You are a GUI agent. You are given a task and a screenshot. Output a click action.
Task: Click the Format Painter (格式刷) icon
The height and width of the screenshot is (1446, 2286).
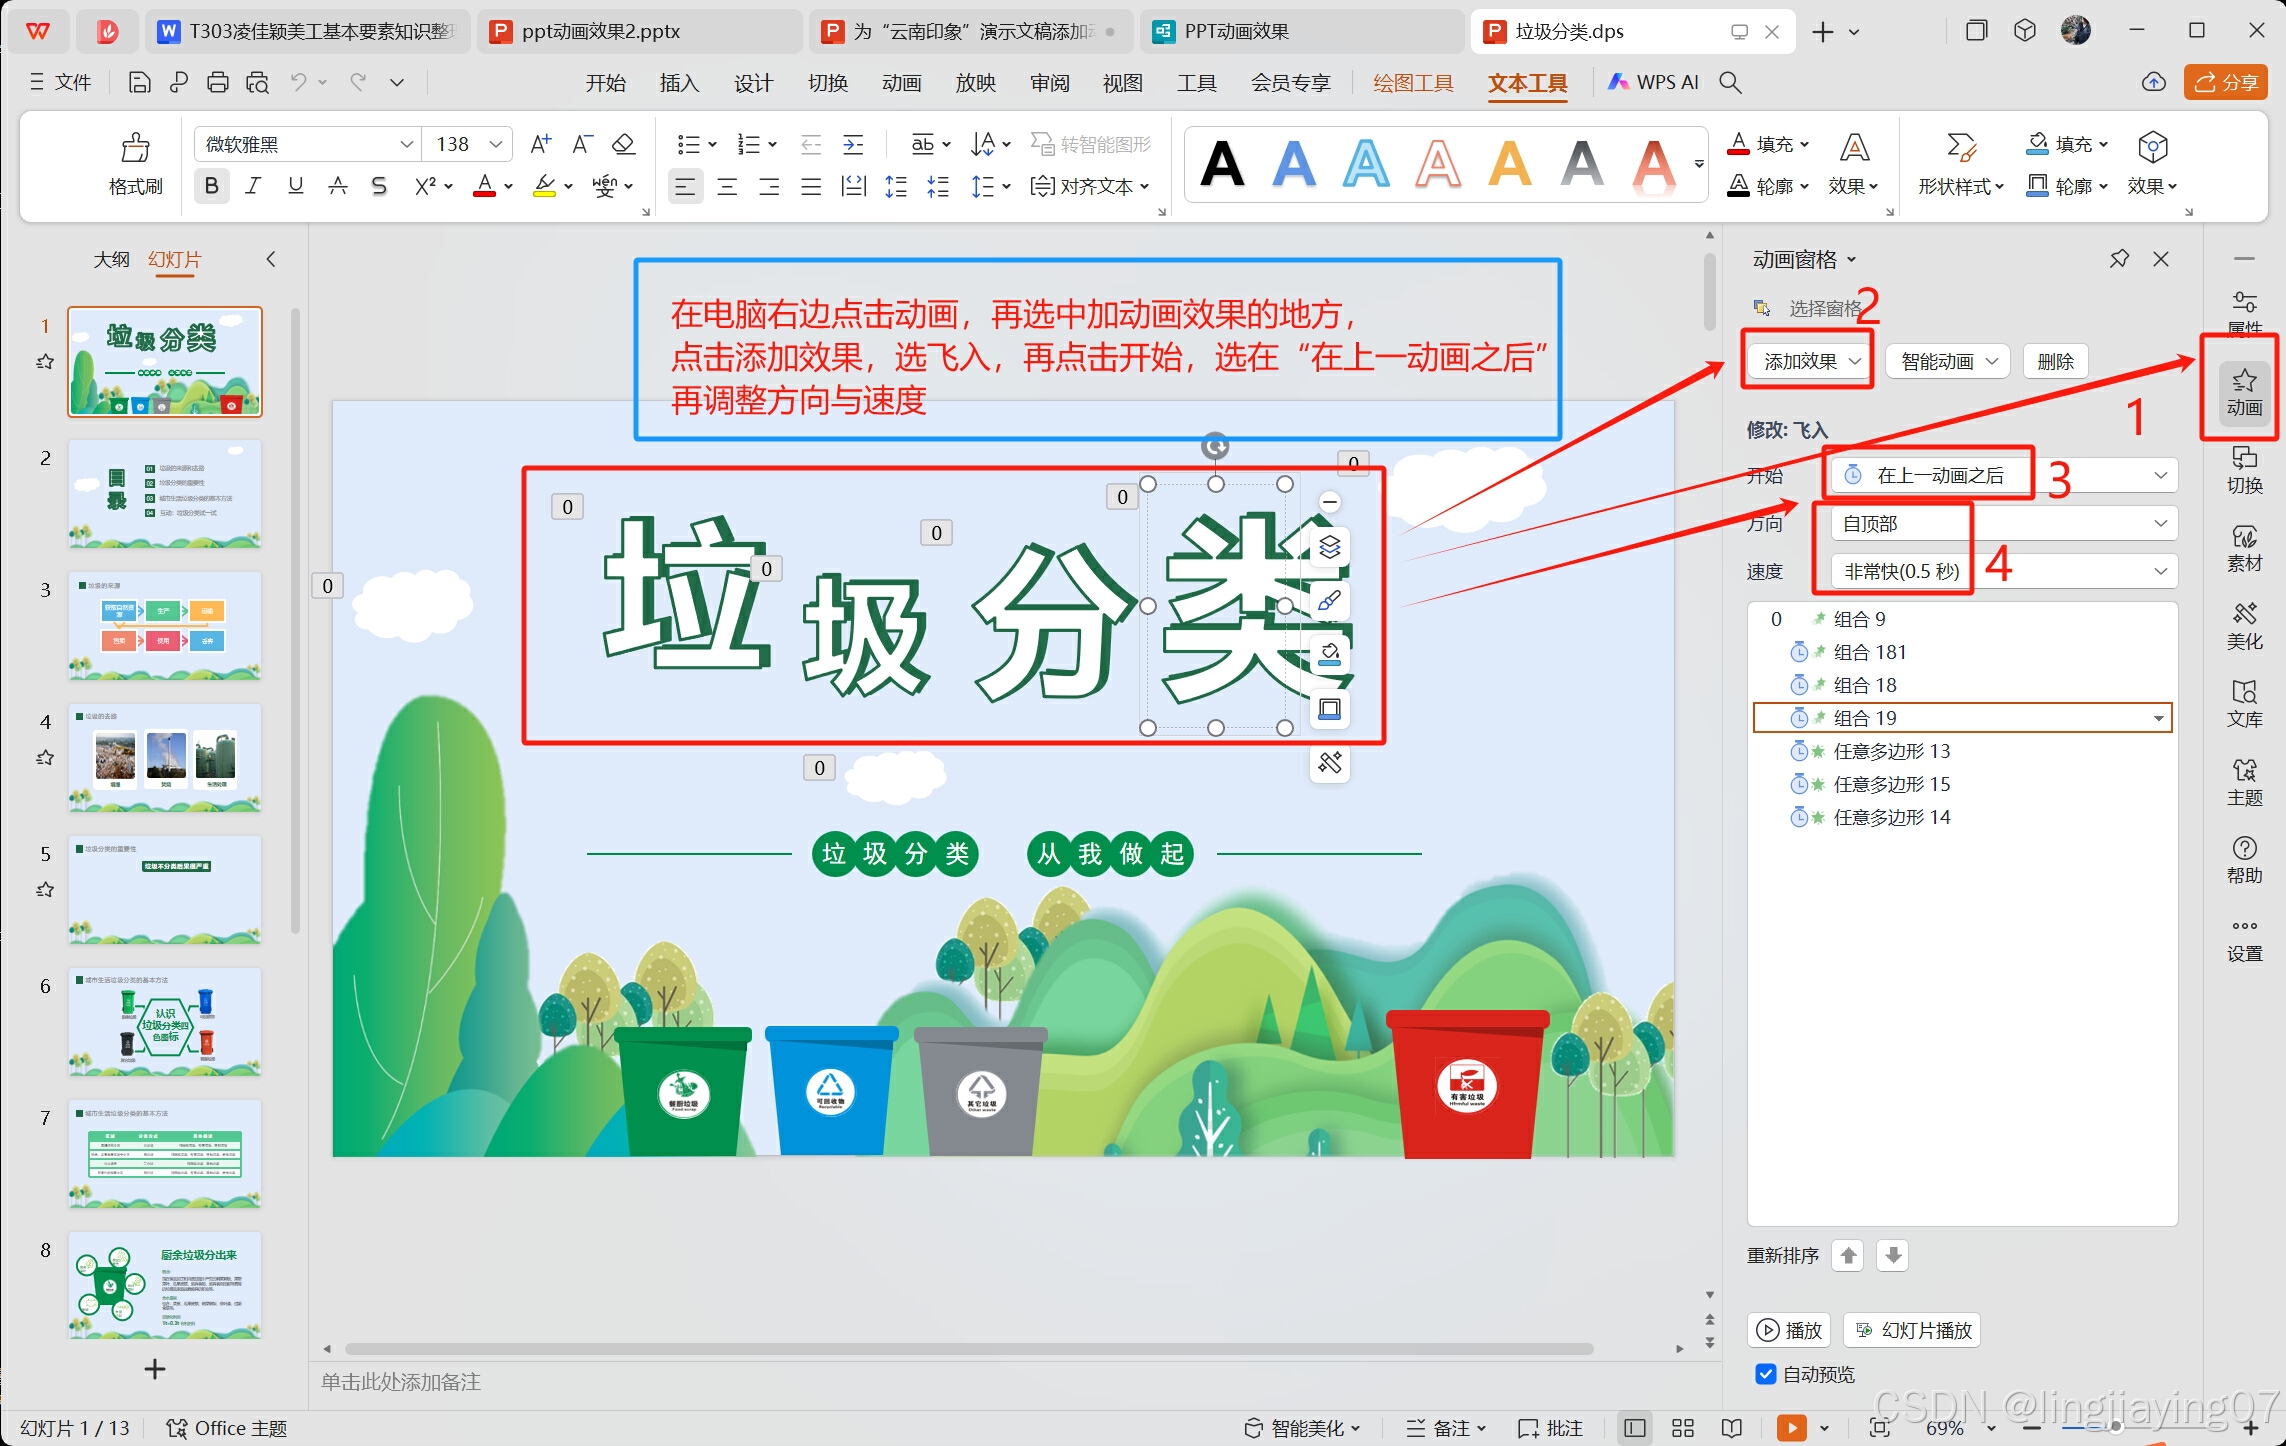tap(135, 150)
